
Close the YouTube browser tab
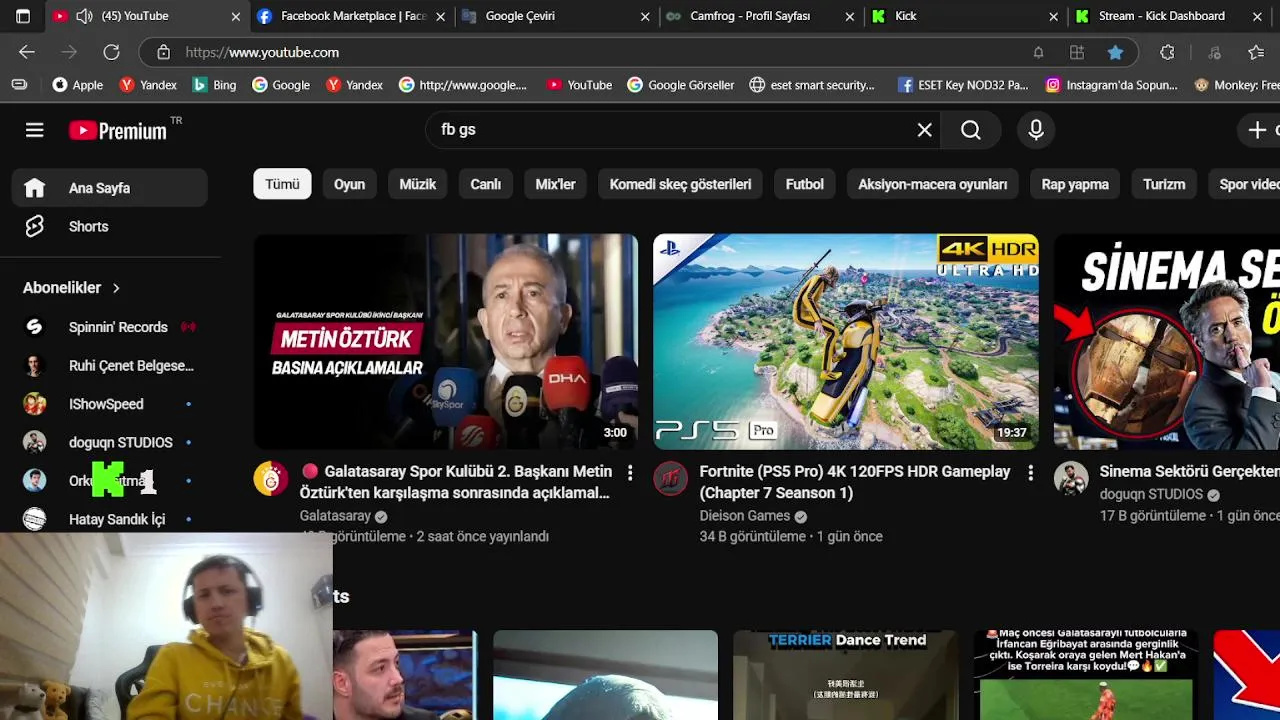pos(236,16)
